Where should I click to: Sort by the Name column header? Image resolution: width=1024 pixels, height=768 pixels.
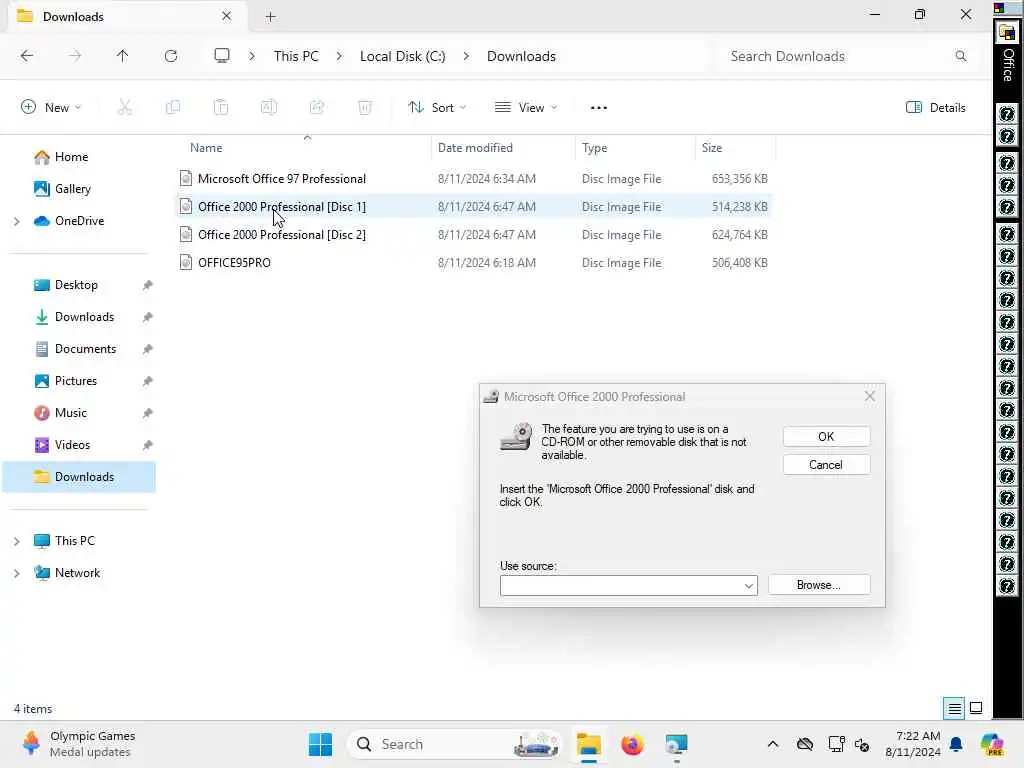[304, 148]
